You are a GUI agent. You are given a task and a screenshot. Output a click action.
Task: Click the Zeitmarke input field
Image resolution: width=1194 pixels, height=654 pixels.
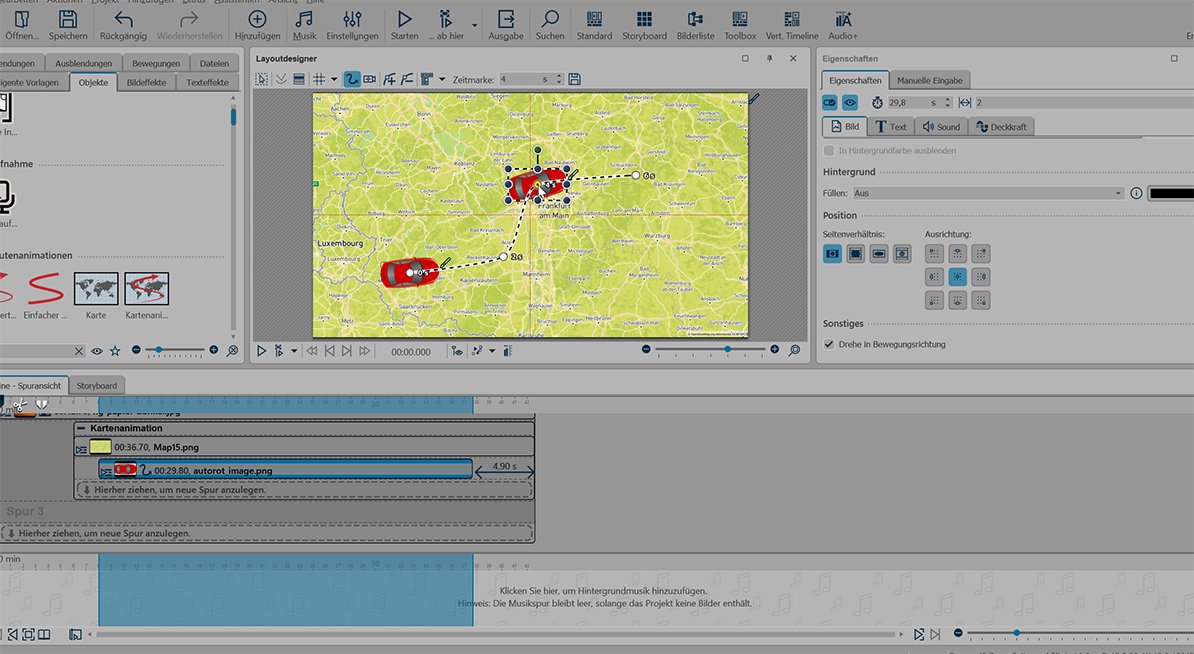[525, 79]
